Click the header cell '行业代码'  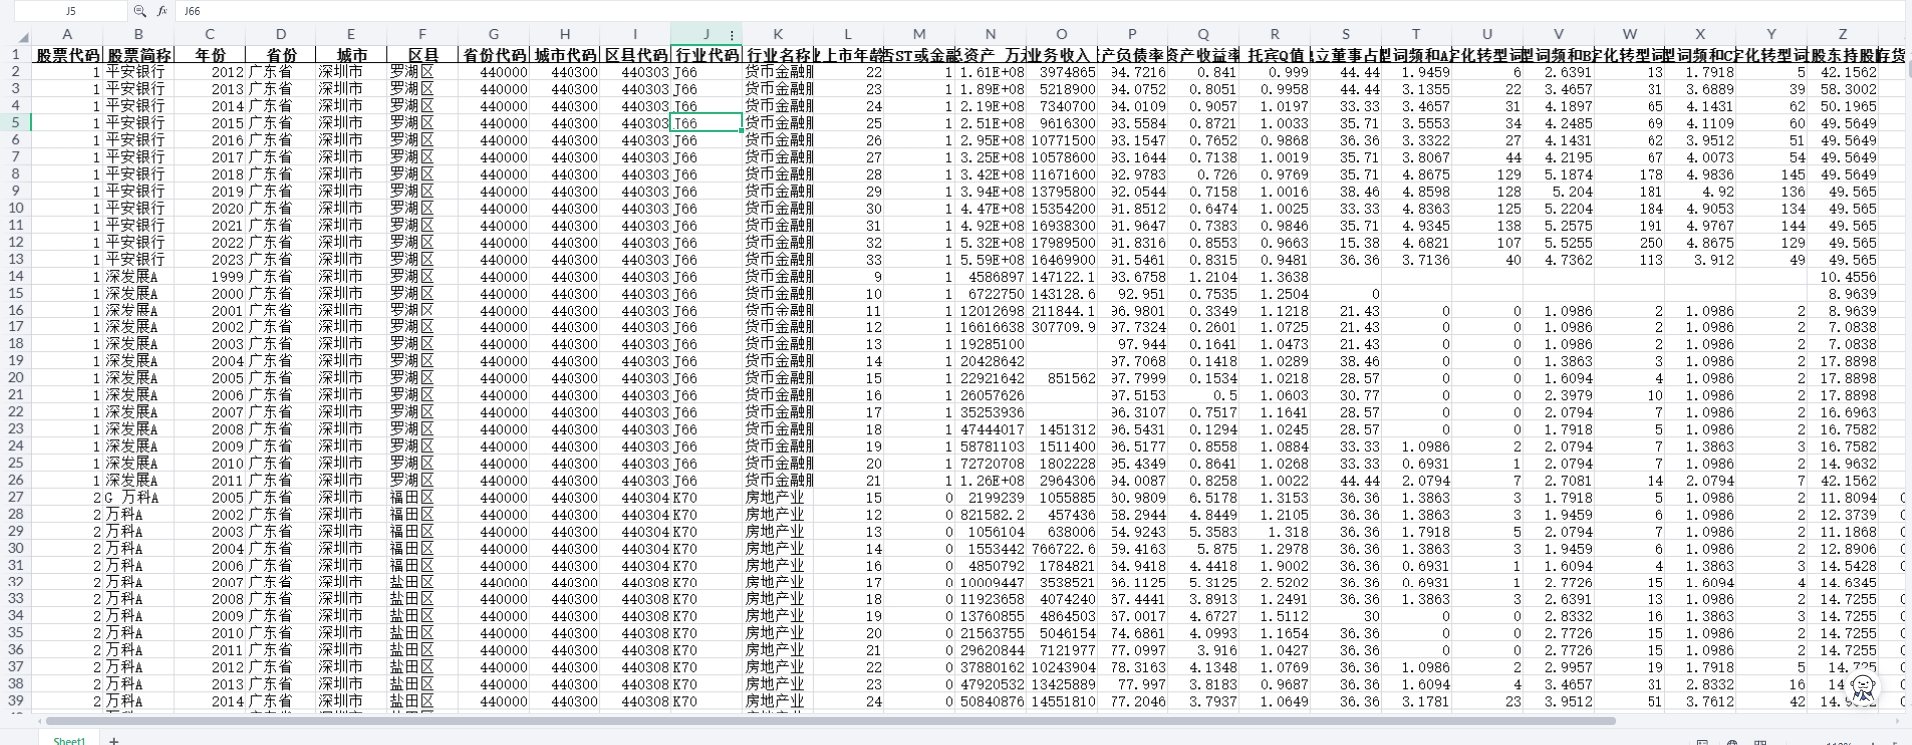706,55
